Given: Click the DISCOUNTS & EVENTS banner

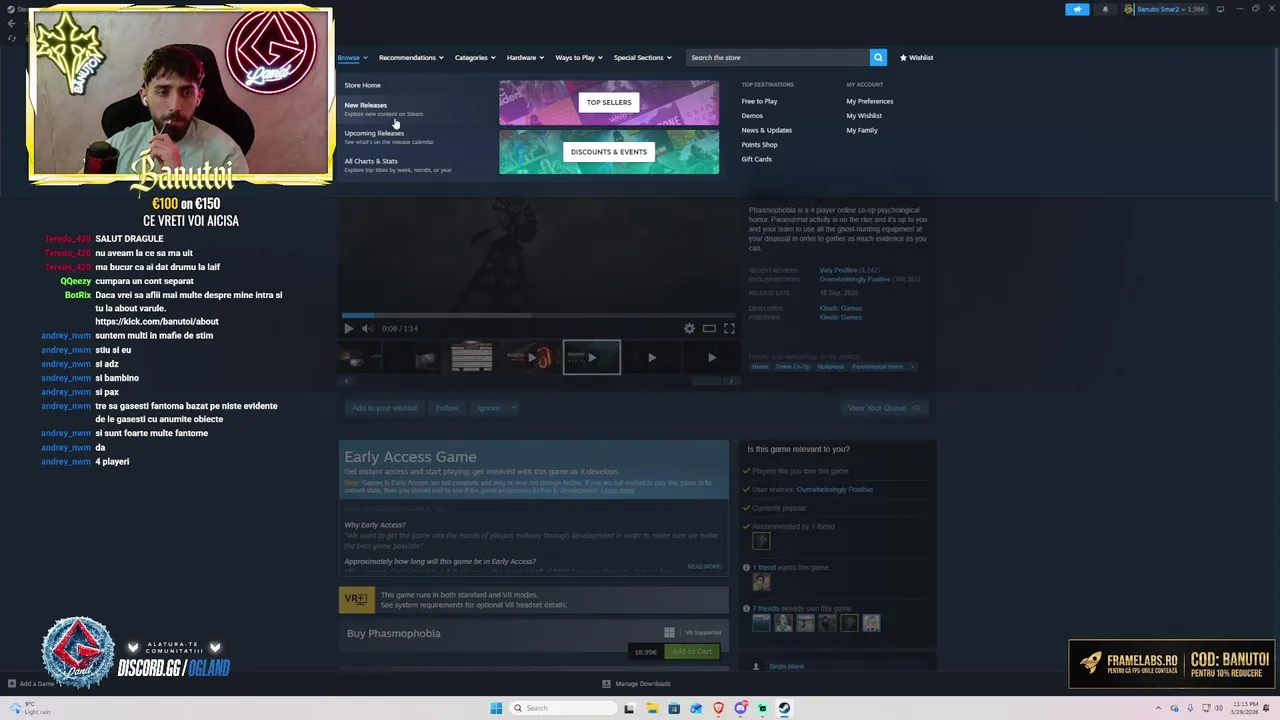Looking at the screenshot, I should pyautogui.click(x=609, y=152).
